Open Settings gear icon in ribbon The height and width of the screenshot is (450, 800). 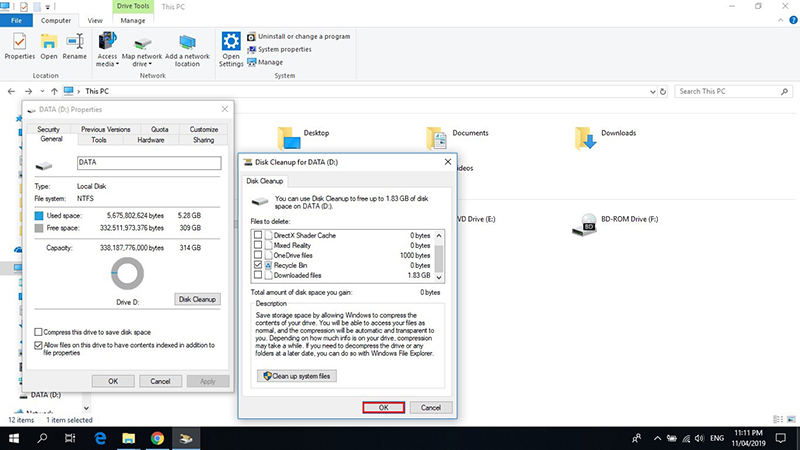pos(231,42)
